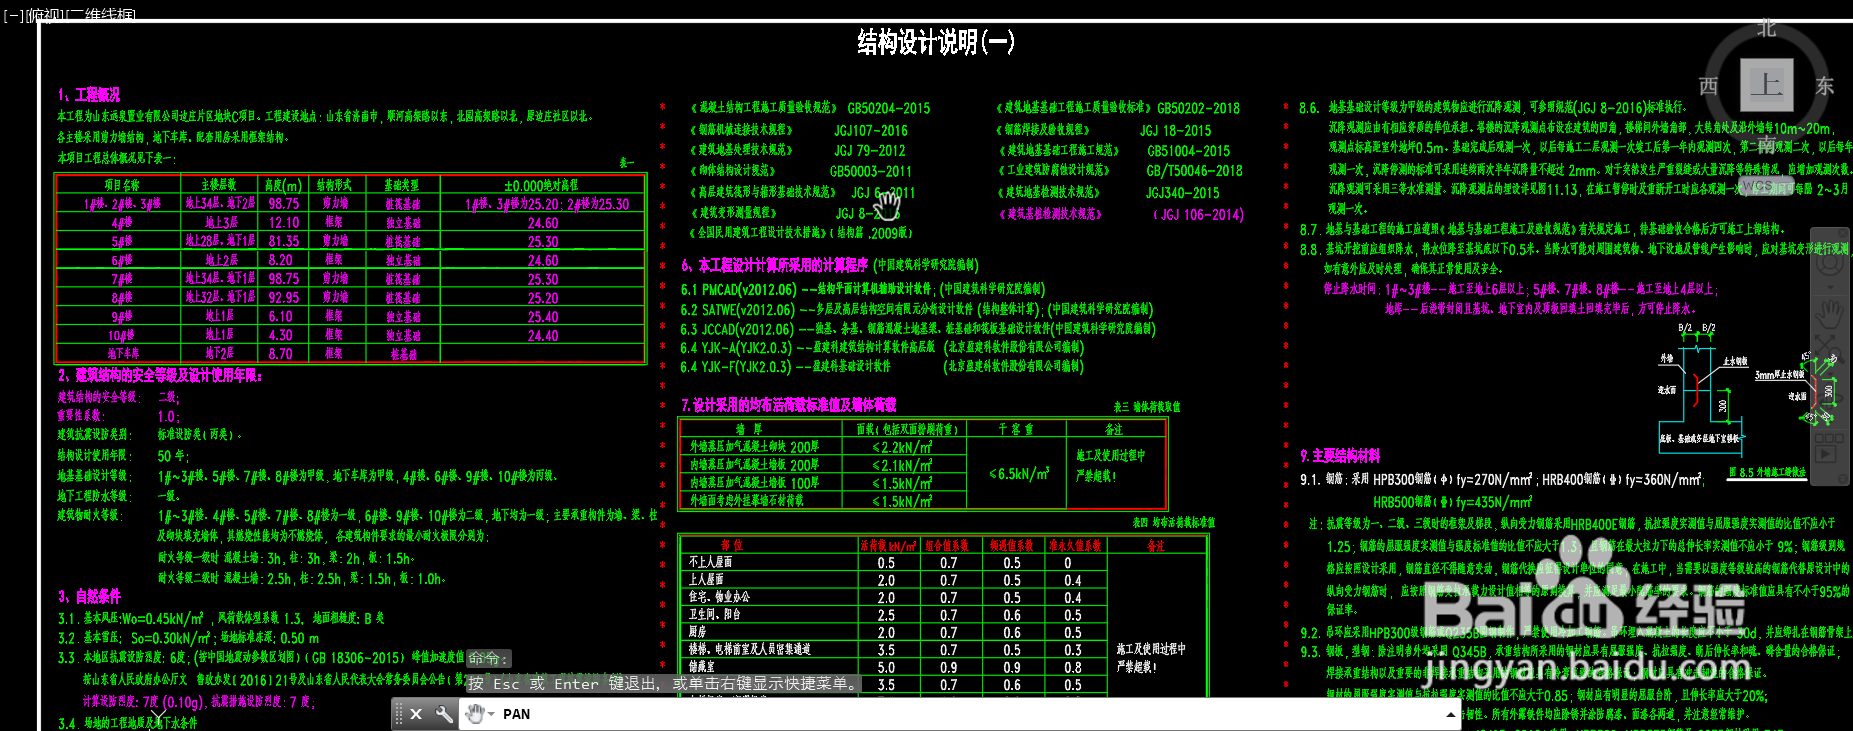Expand the recent commands dropdown arrow
The image size is (1853, 731).
[x=491, y=714]
